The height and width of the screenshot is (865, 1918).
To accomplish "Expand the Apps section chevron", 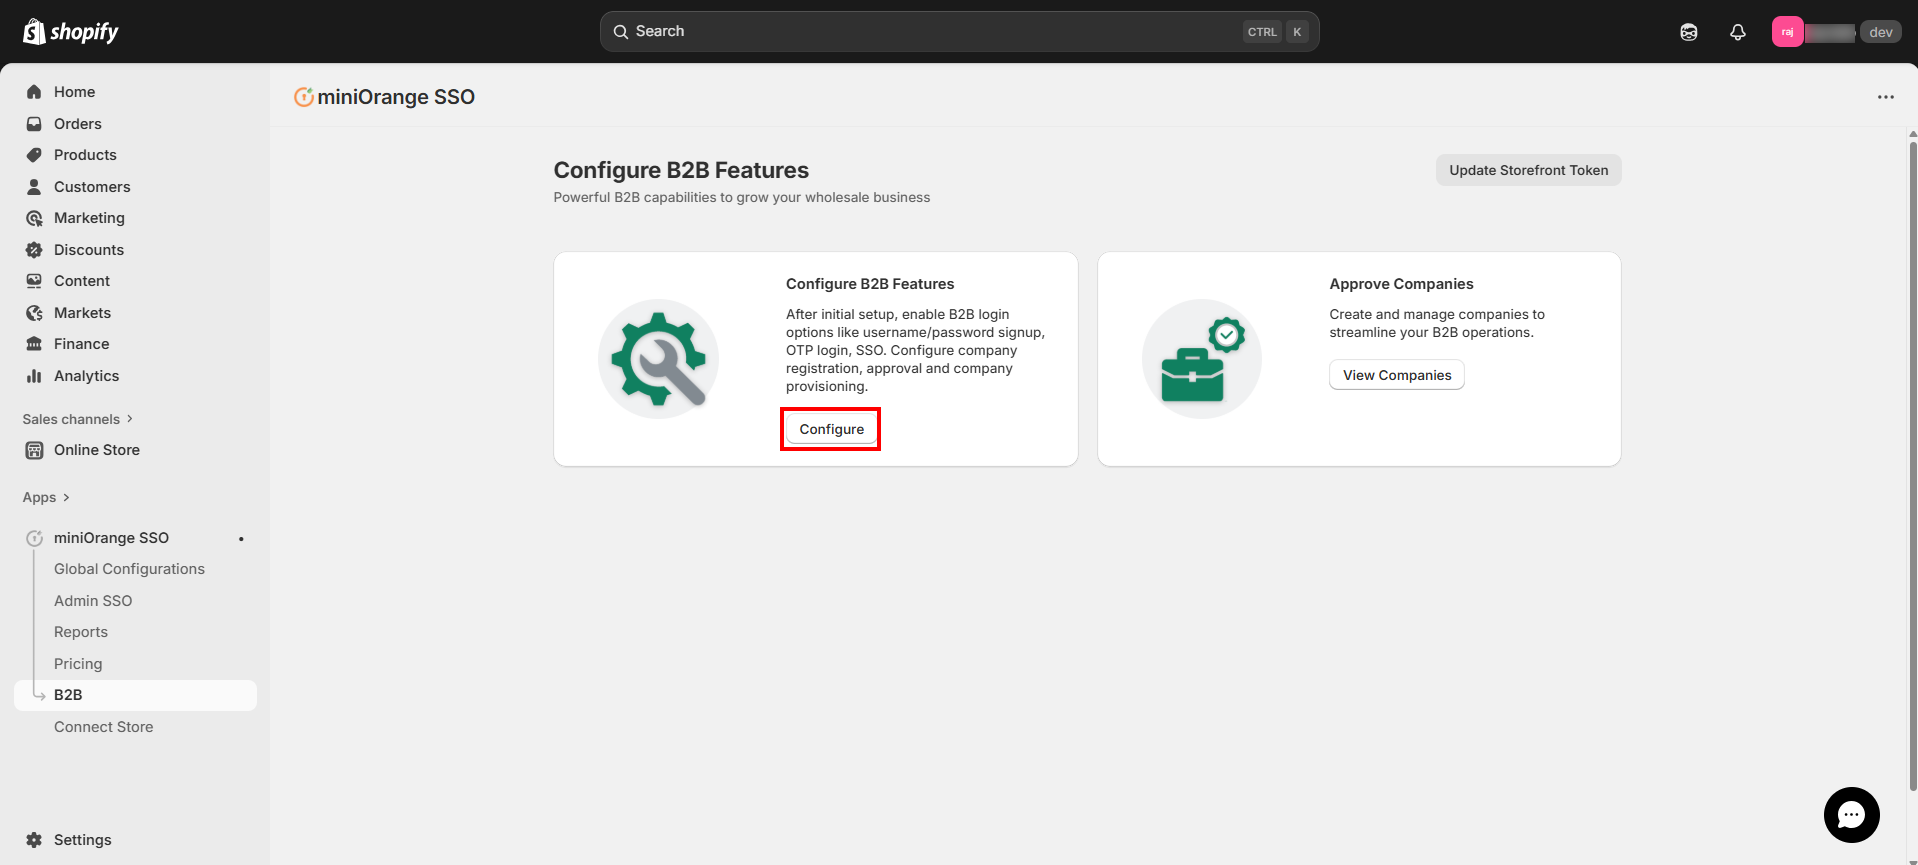I will tap(66, 497).
